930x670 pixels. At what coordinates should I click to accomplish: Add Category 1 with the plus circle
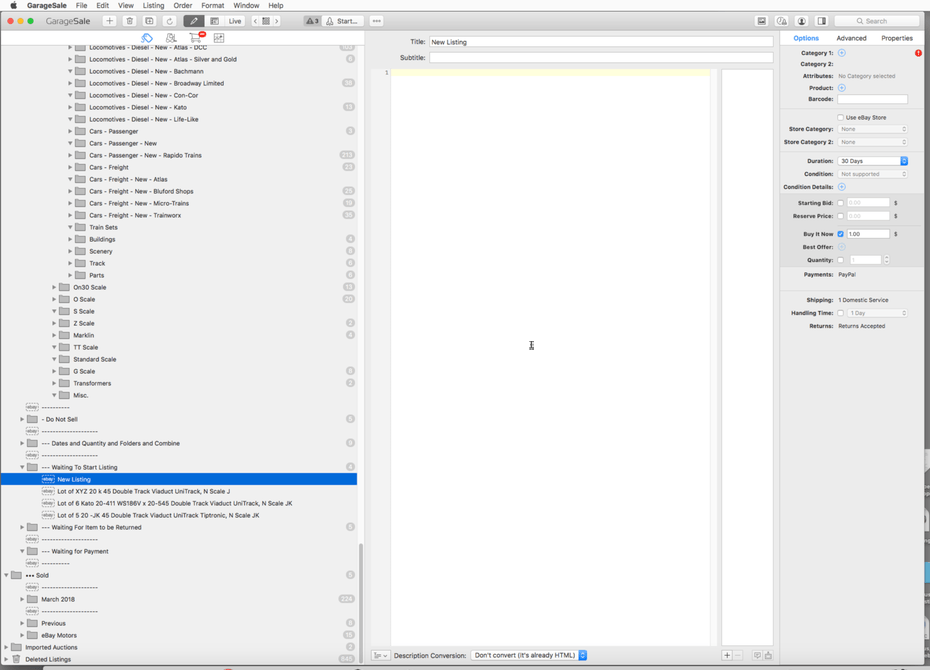(842, 53)
